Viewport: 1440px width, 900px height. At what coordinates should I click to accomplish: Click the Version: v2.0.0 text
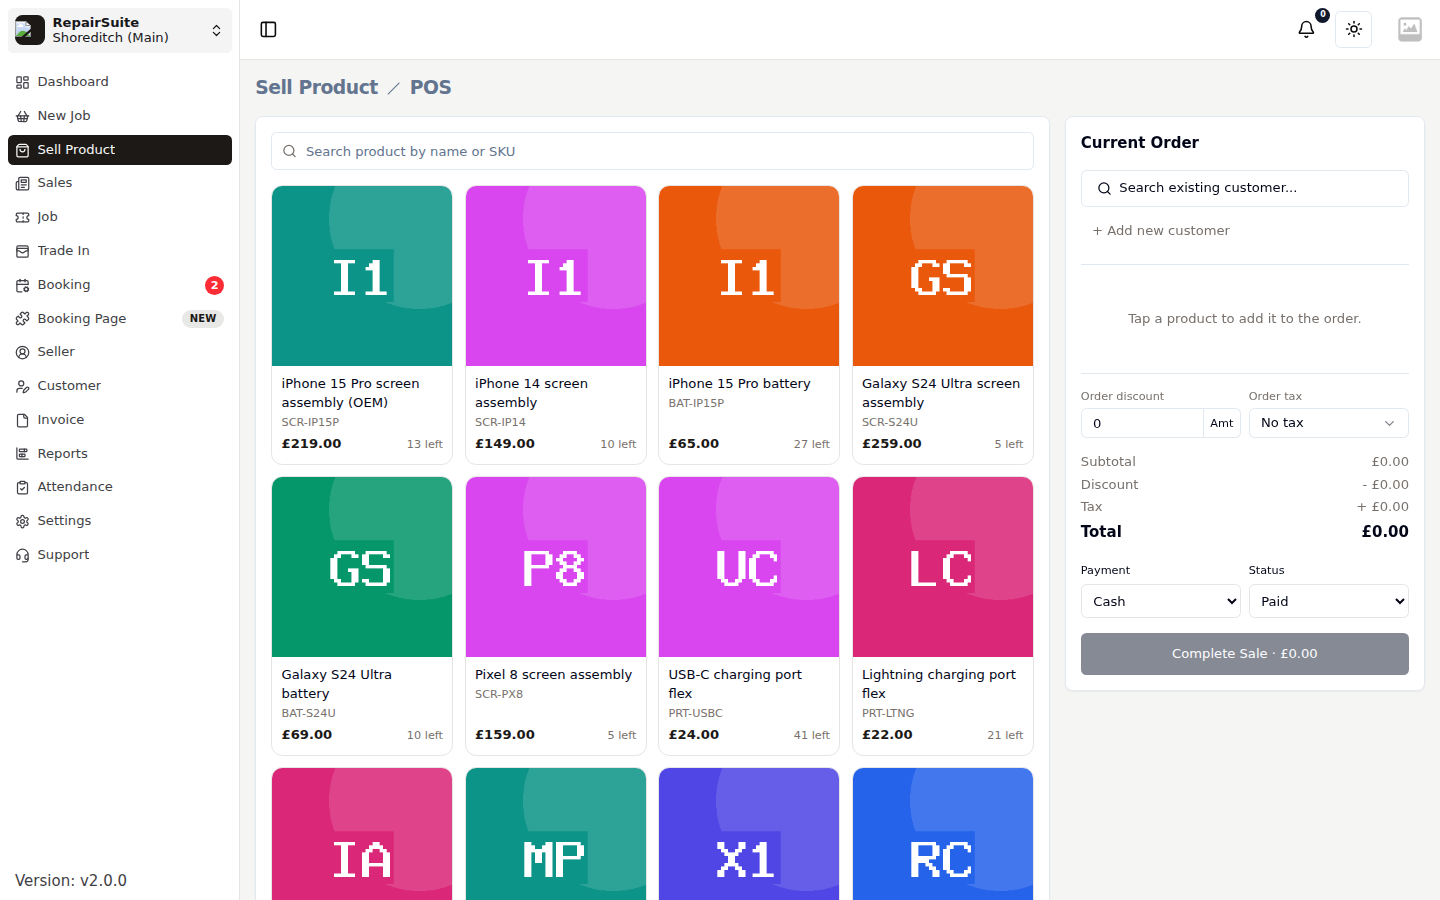pos(71,881)
